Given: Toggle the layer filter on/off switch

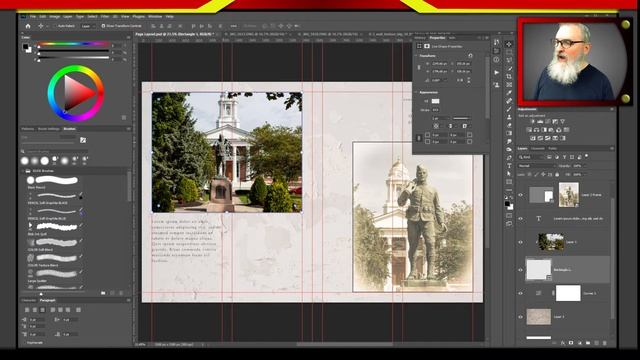Looking at the screenshot, I should click(x=587, y=156).
